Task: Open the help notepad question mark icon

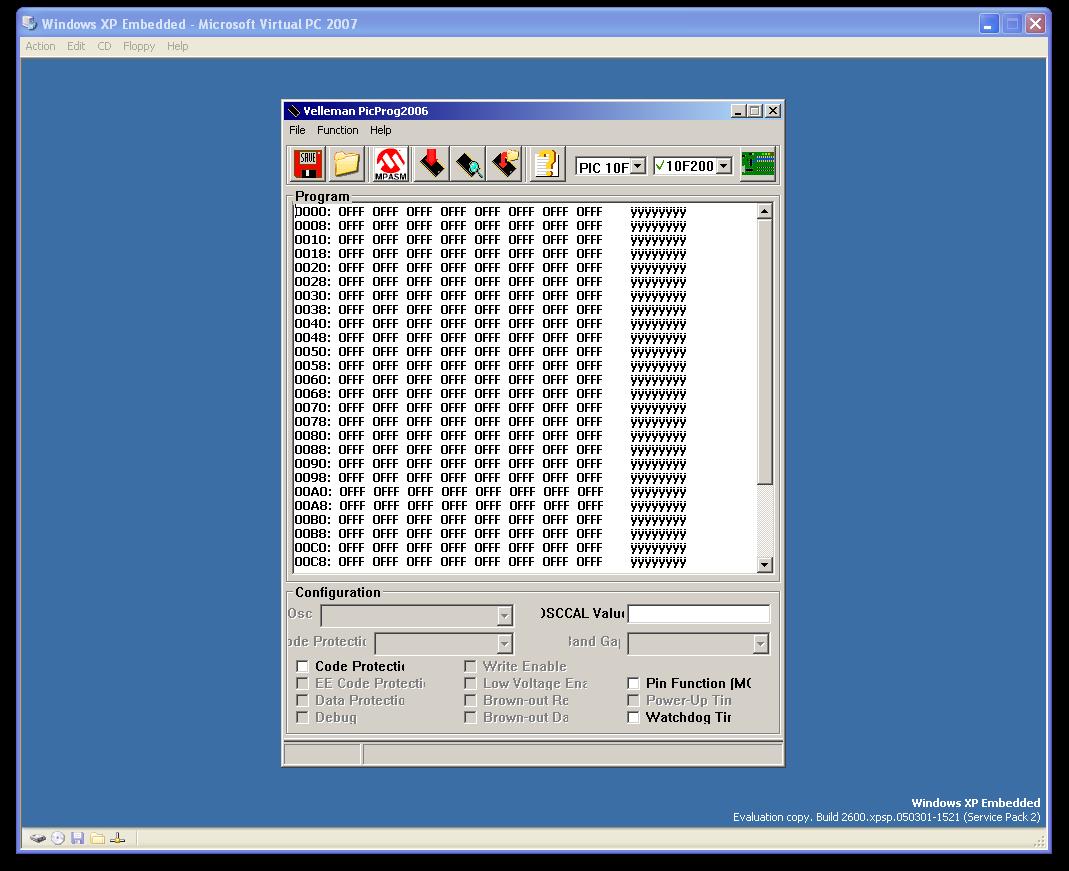Action: 547,164
